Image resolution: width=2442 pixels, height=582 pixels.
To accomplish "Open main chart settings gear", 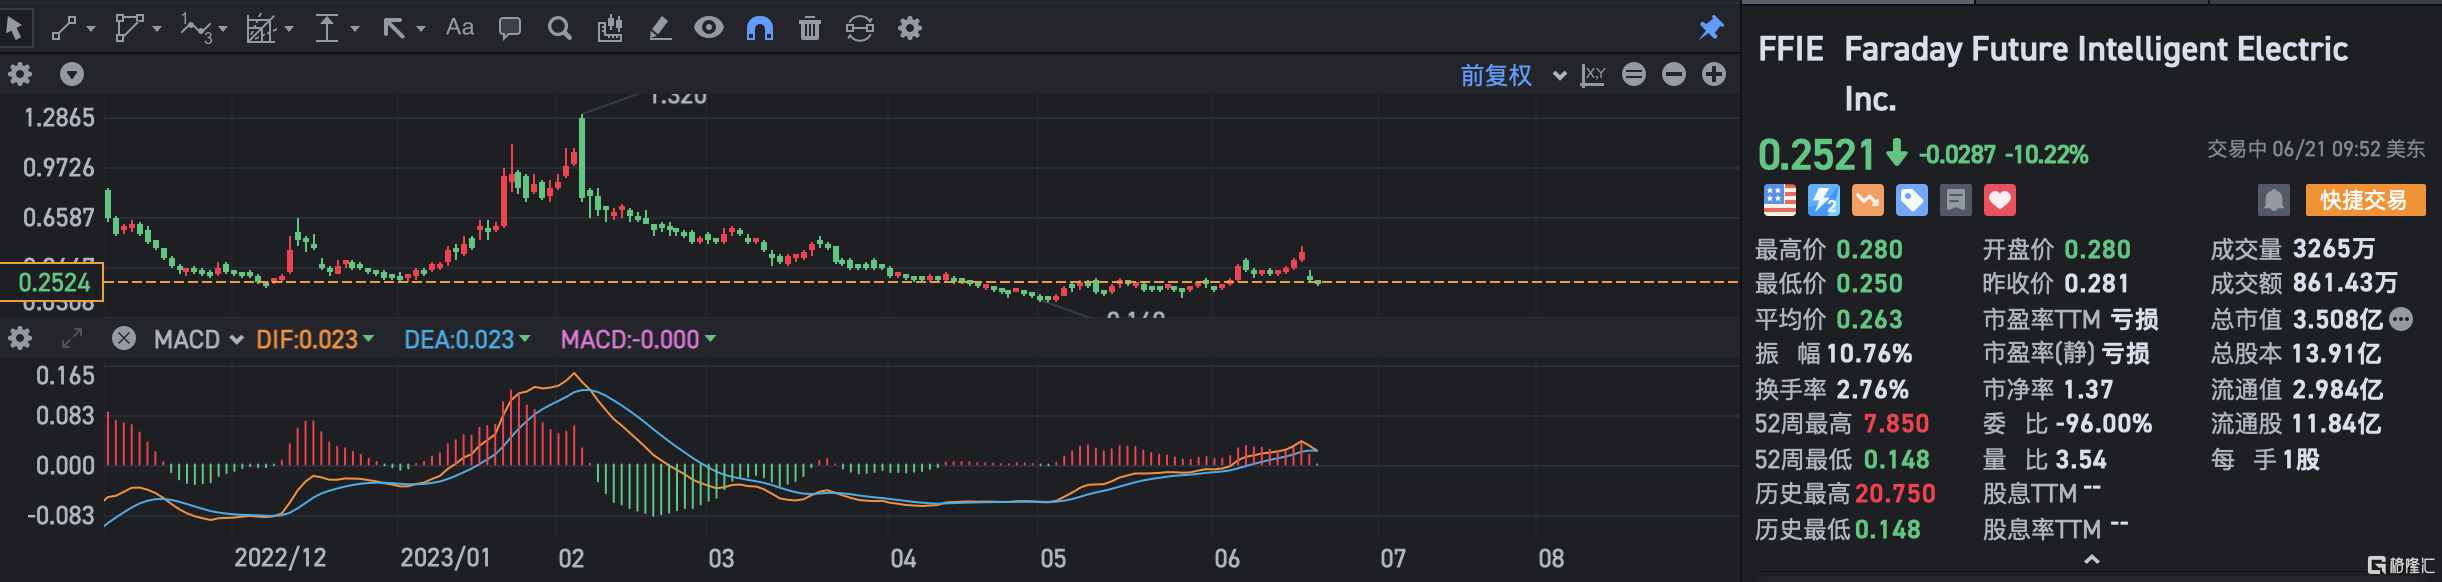I will point(20,74).
